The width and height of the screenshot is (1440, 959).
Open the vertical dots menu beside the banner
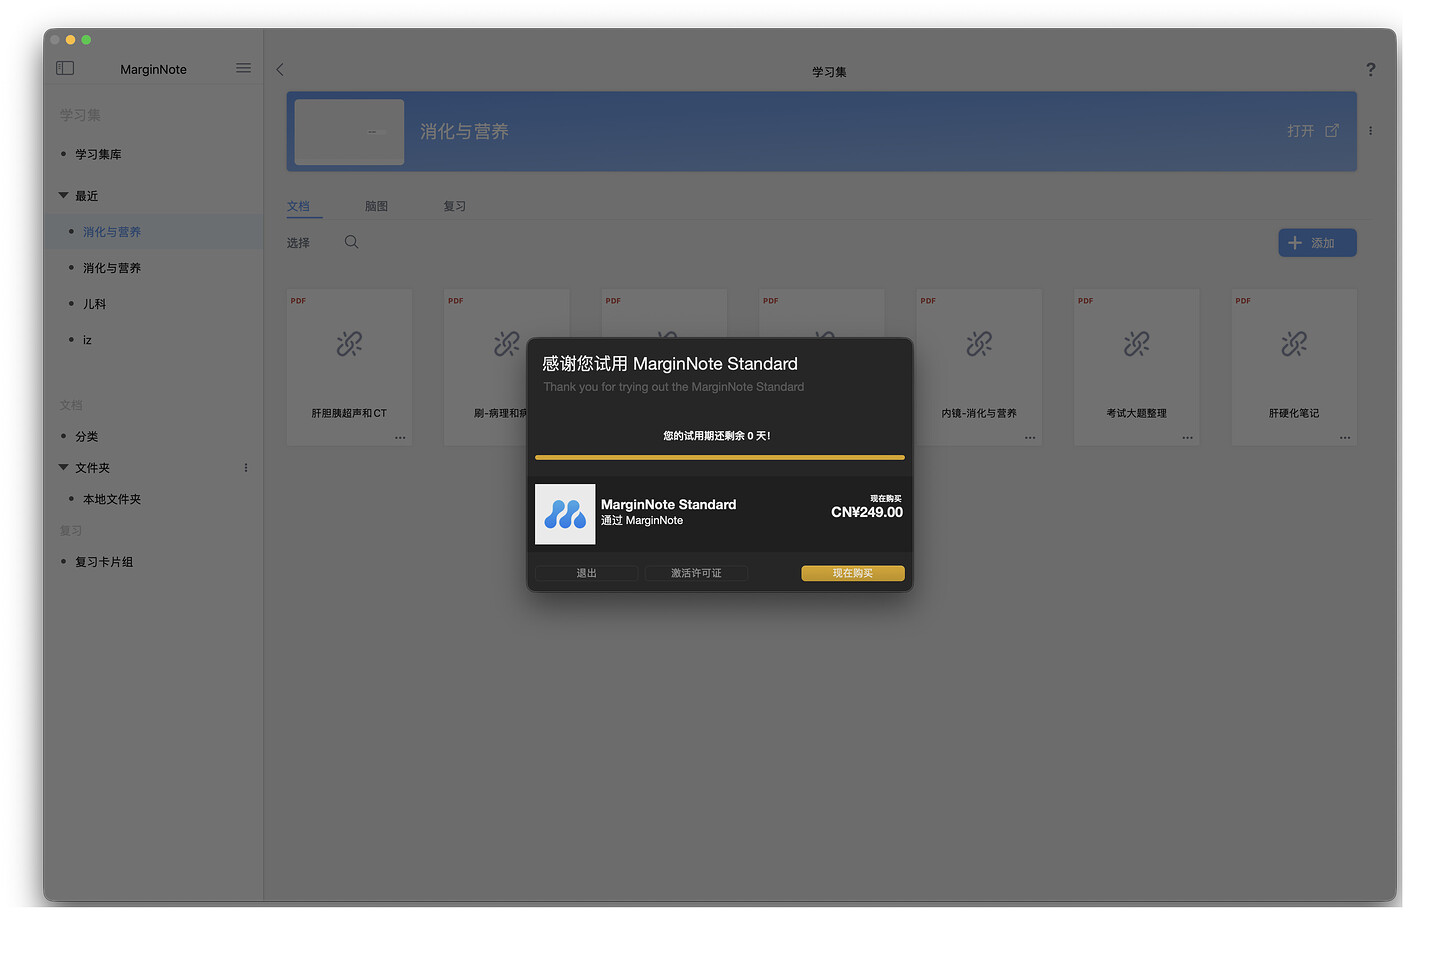coord(1370,131)
